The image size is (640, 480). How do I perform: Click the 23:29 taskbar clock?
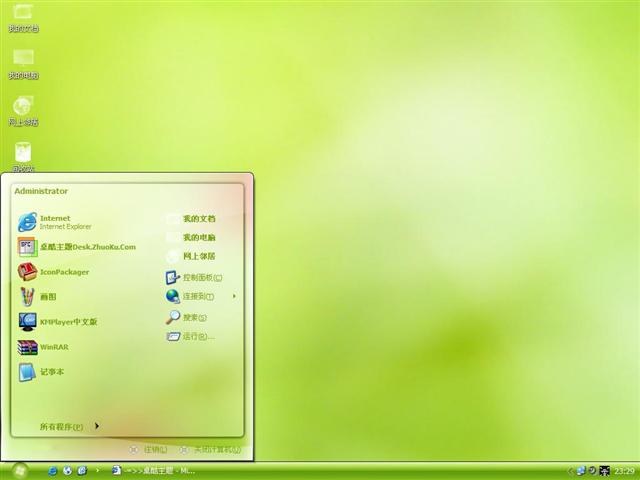[624, 471]
